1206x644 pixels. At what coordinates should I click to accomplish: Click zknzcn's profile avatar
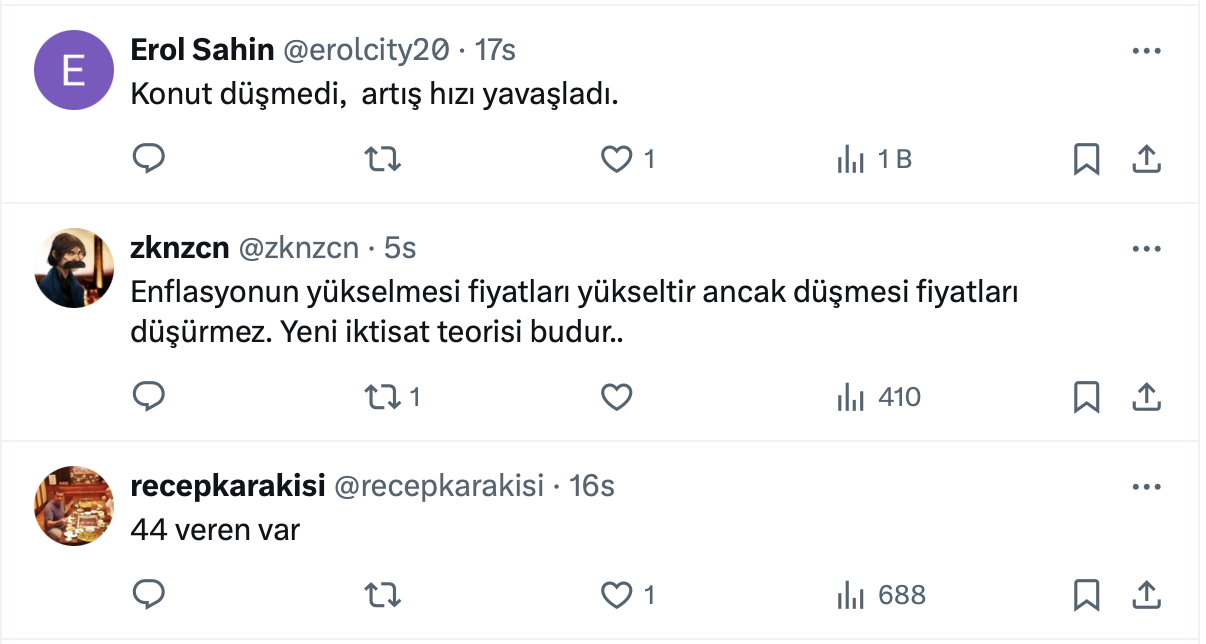click(74, 268)
